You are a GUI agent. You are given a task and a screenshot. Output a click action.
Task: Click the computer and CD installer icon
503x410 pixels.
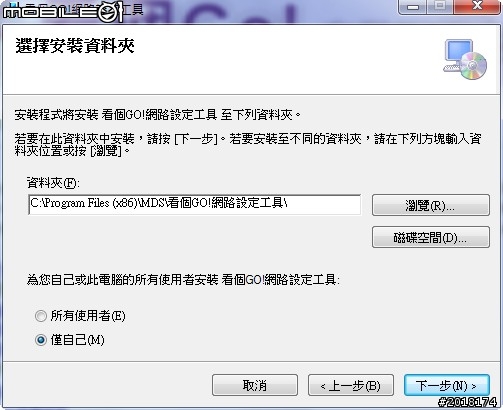[465, 59]
